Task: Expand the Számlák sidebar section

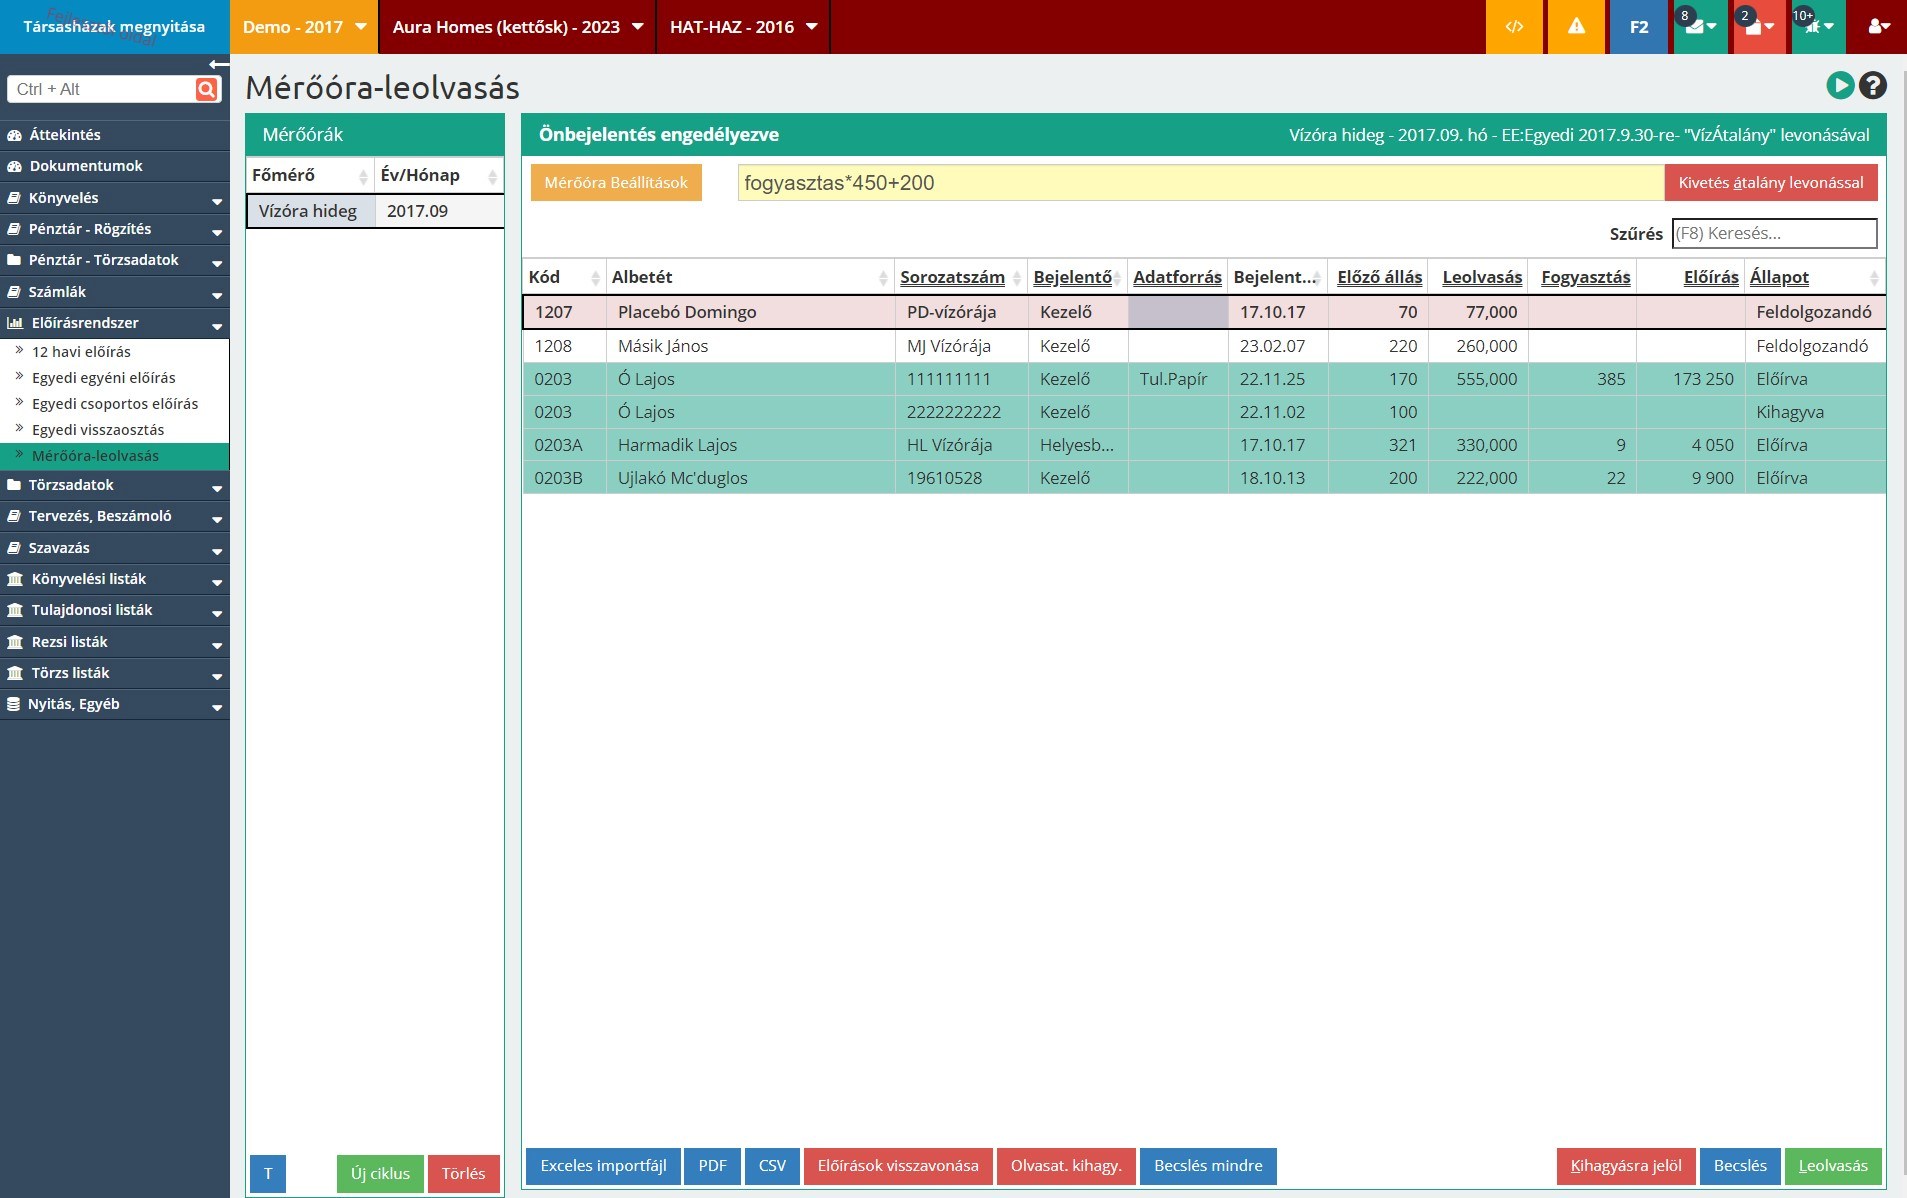Action: [115, 292]
